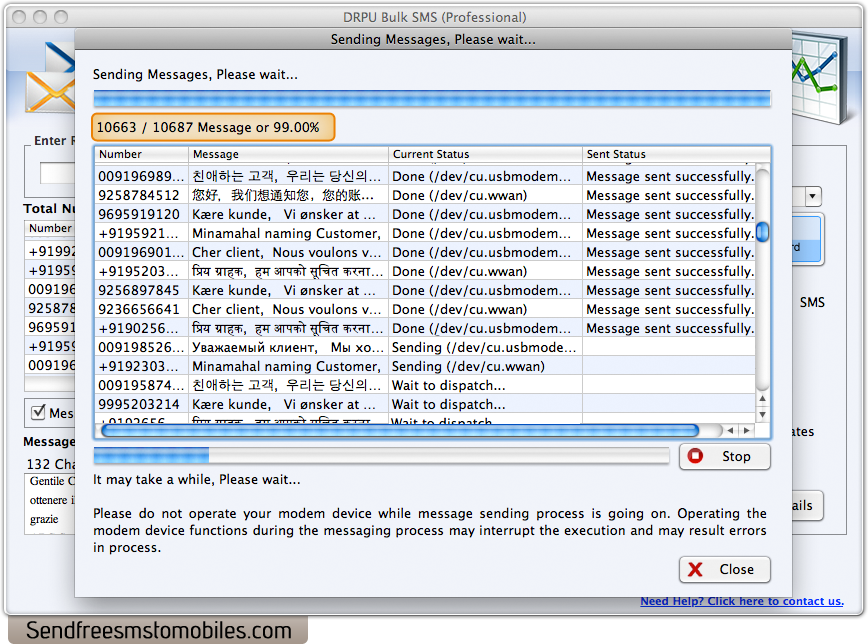Click the horizontal scrollbar thumb of table
The image size is (868, 644).
pyautogui.click(x=400, y=430)
